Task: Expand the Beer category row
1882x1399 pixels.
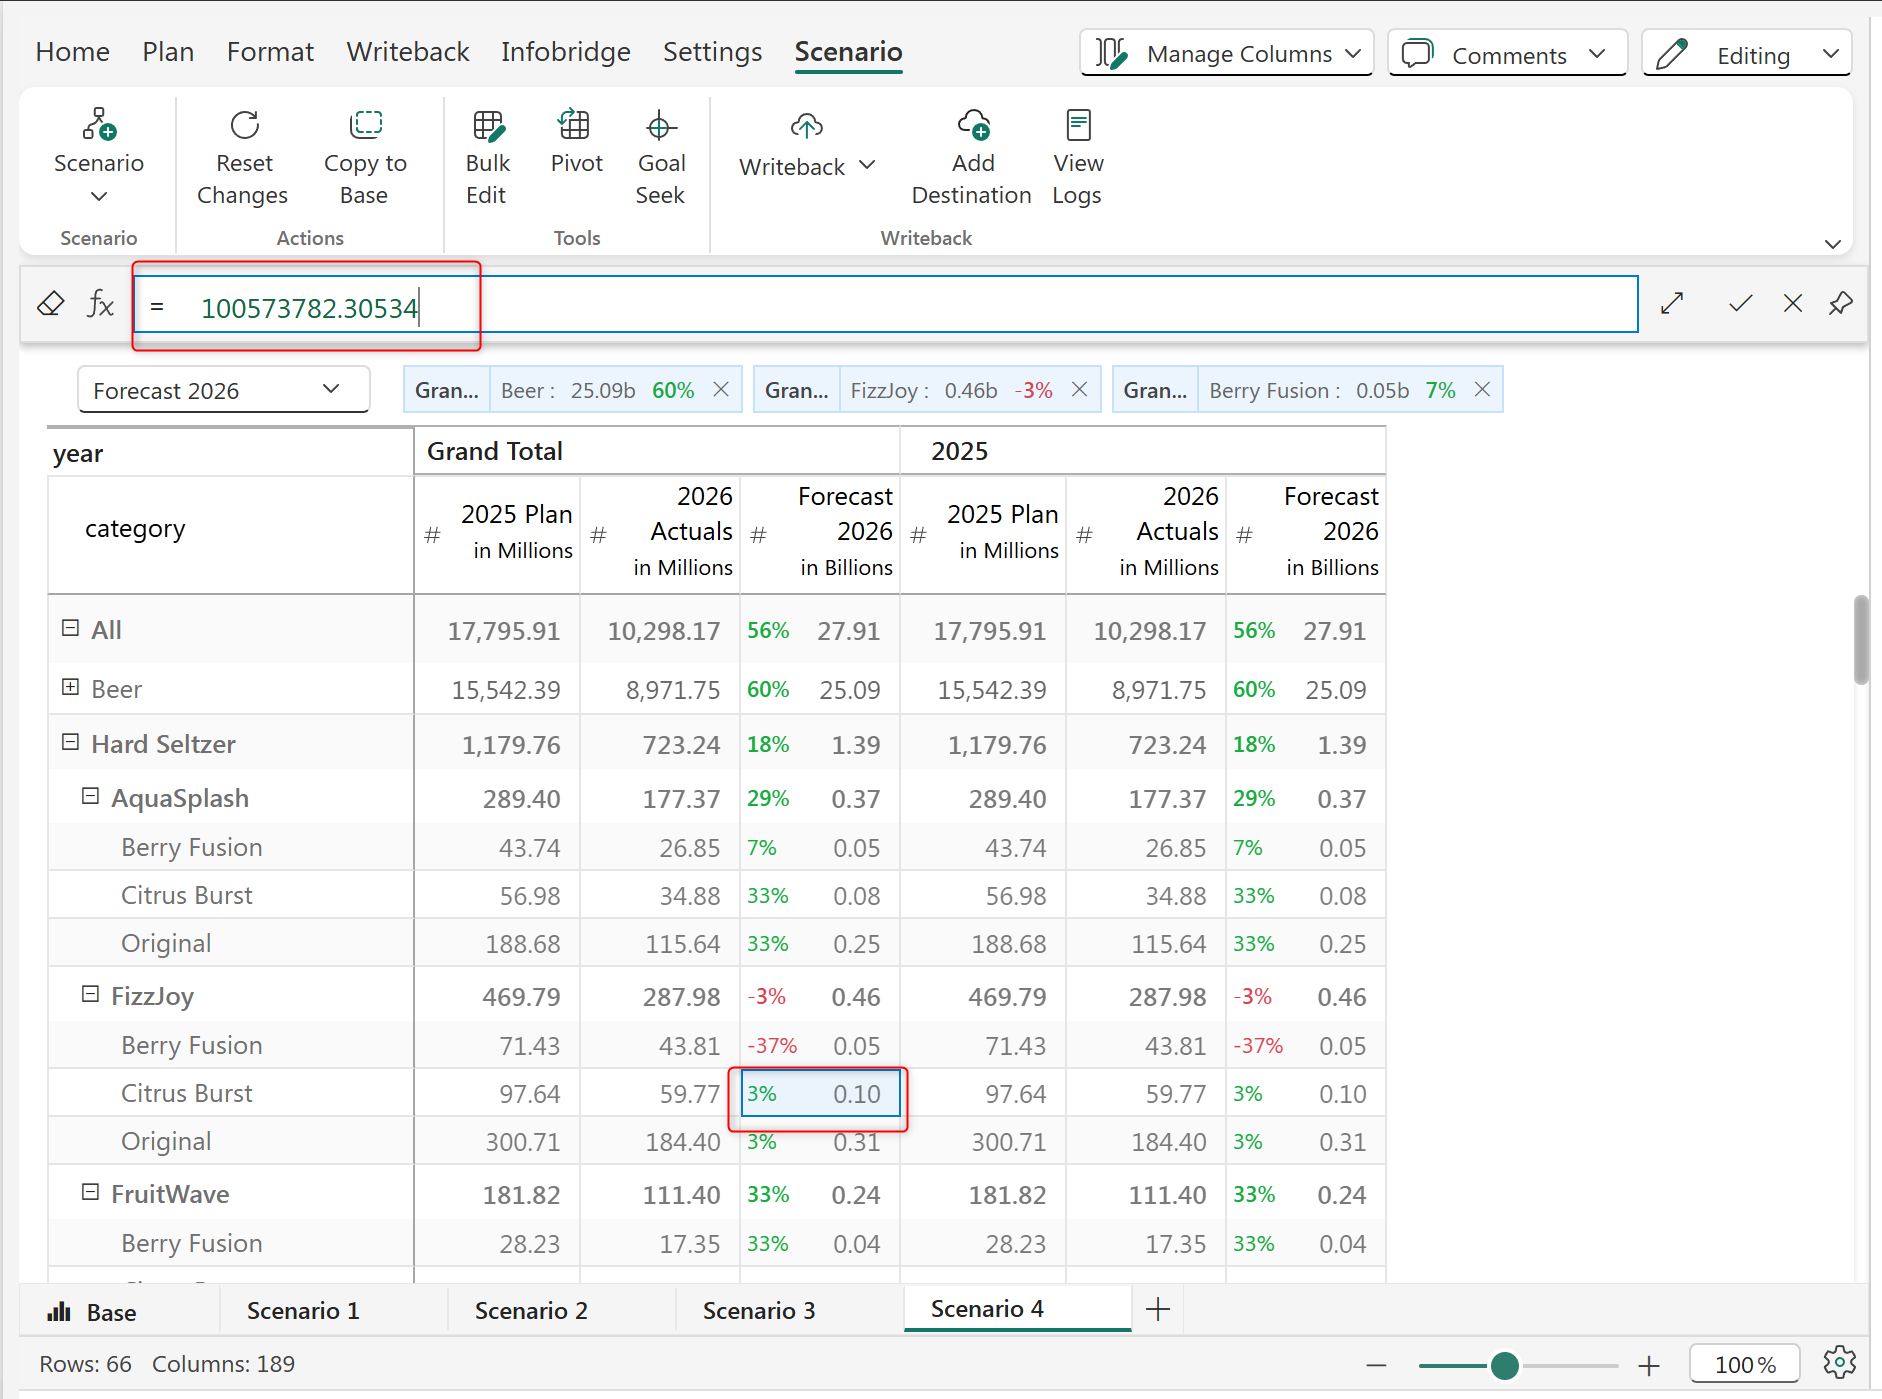Action: 70,687
